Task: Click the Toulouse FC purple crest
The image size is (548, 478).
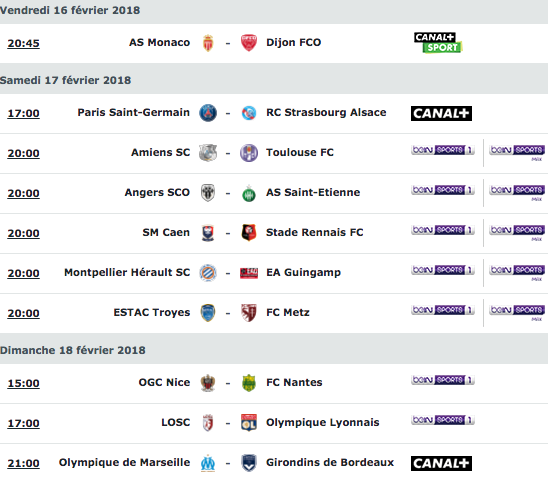Action: (x=249, y=153)
